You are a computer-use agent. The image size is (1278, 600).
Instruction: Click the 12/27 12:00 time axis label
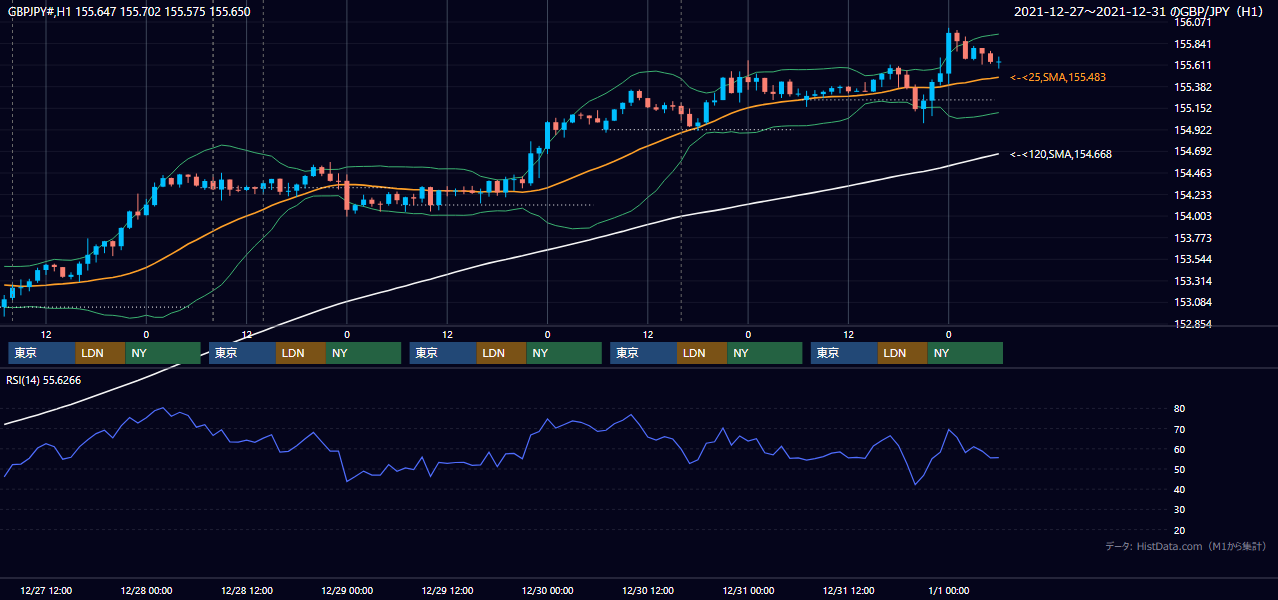coord(45,591)
